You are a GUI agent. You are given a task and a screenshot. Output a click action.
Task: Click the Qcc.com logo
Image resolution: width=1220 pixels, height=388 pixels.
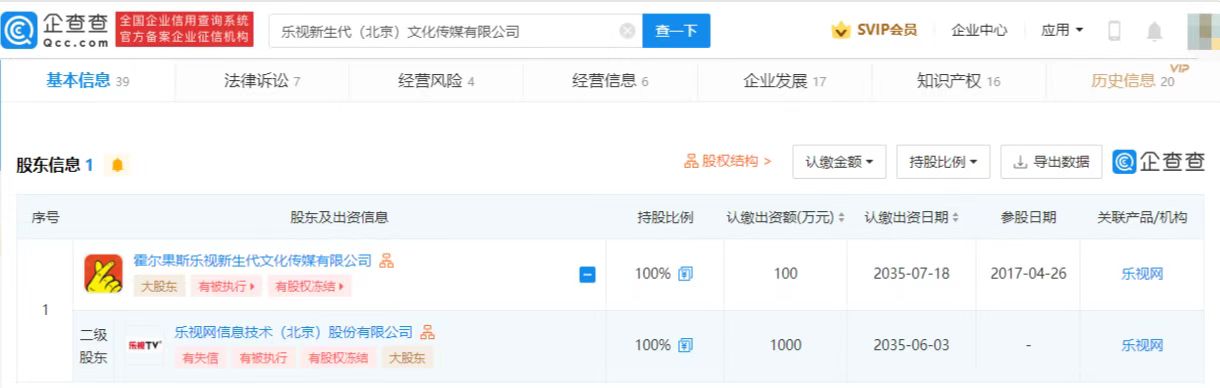[55, 30]
